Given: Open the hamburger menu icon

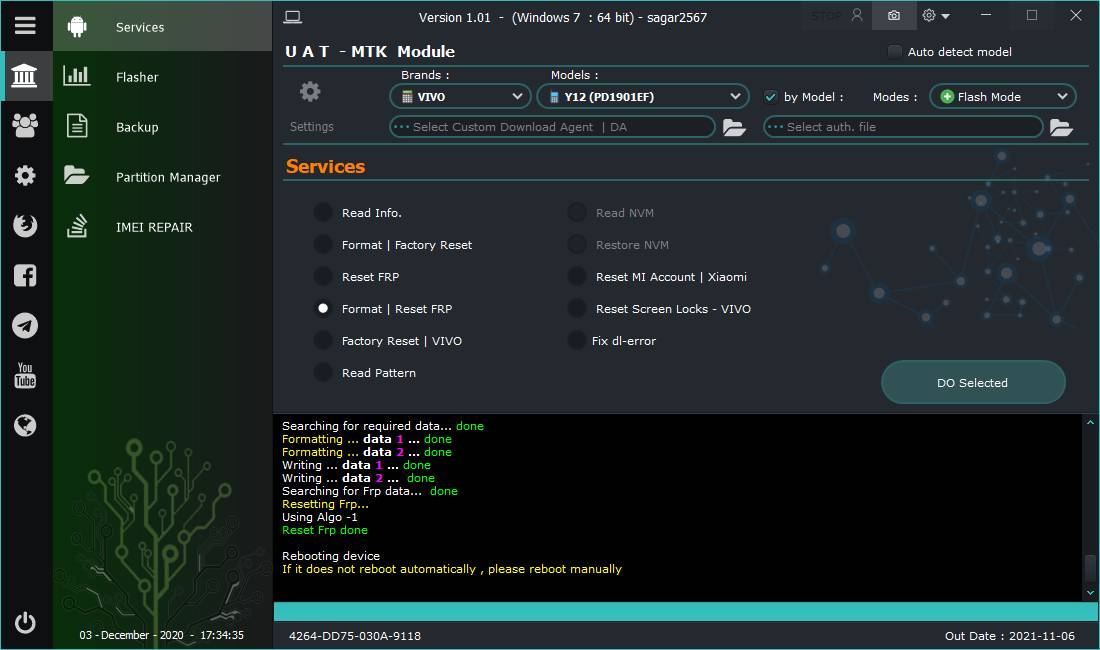Looking at the screenshot, I should 25,26.
